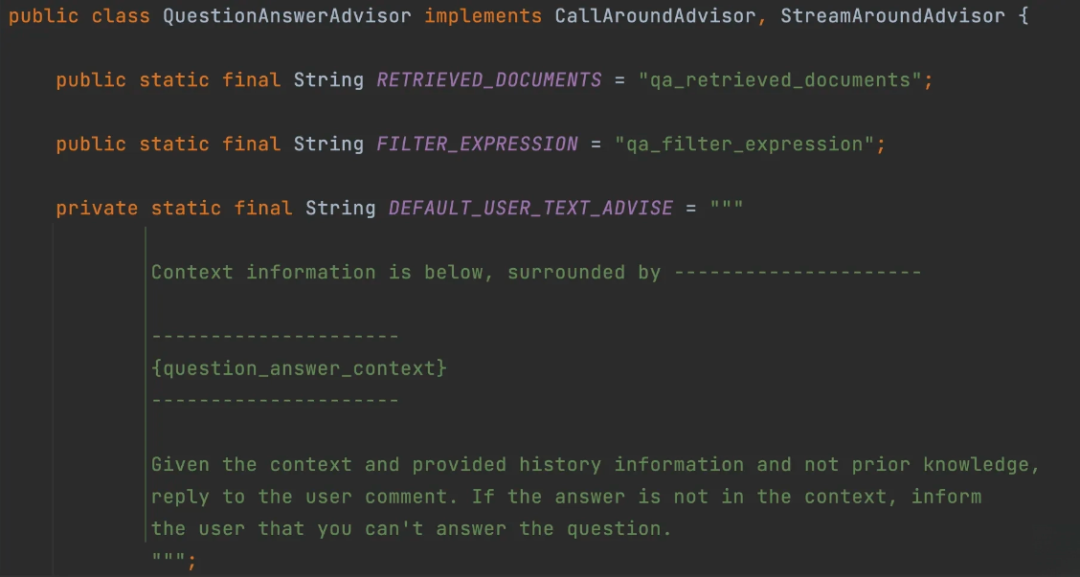Click the 'implements' keyword
Viewport: 1080px width, 577px height.
pyautogui.click(x=483, y=16)
